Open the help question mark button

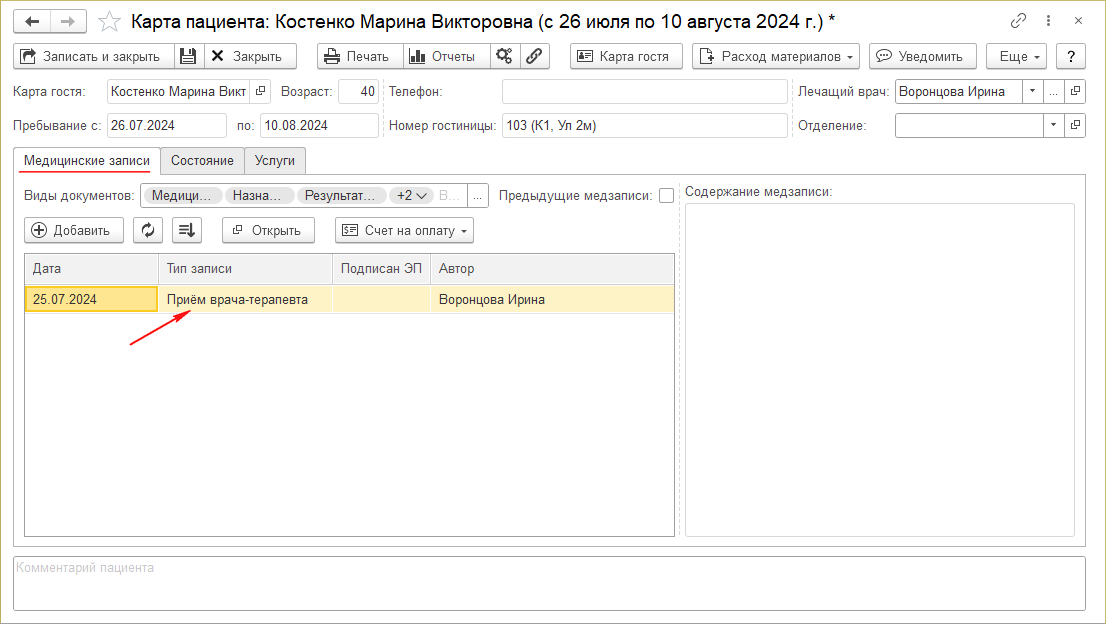click(1071, 56)
